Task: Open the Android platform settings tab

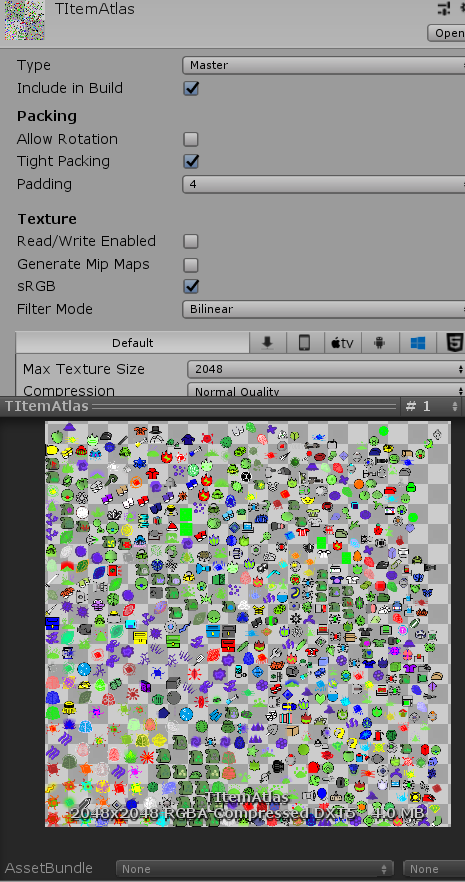Action: 380,343
